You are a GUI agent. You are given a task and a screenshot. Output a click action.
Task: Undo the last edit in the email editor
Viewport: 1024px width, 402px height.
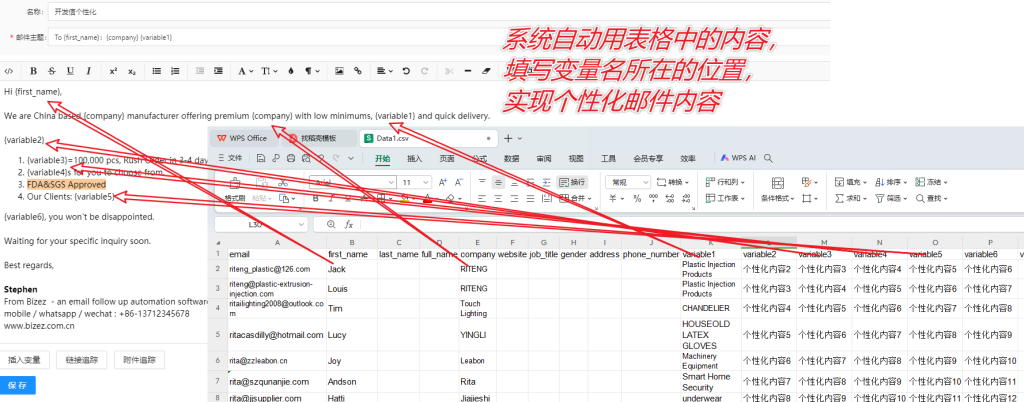406,71
